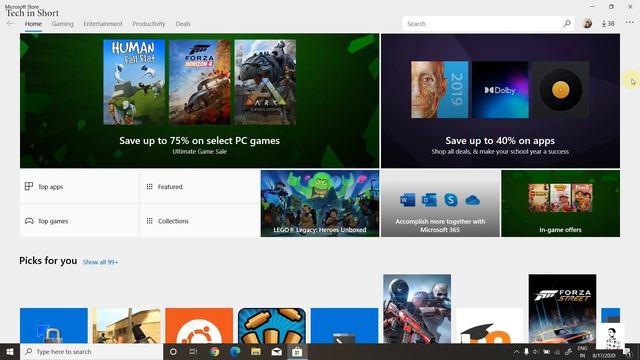Open the desert shooter game pick
The width and height of the screenshot is (640, 360).
tap(127, 326)
